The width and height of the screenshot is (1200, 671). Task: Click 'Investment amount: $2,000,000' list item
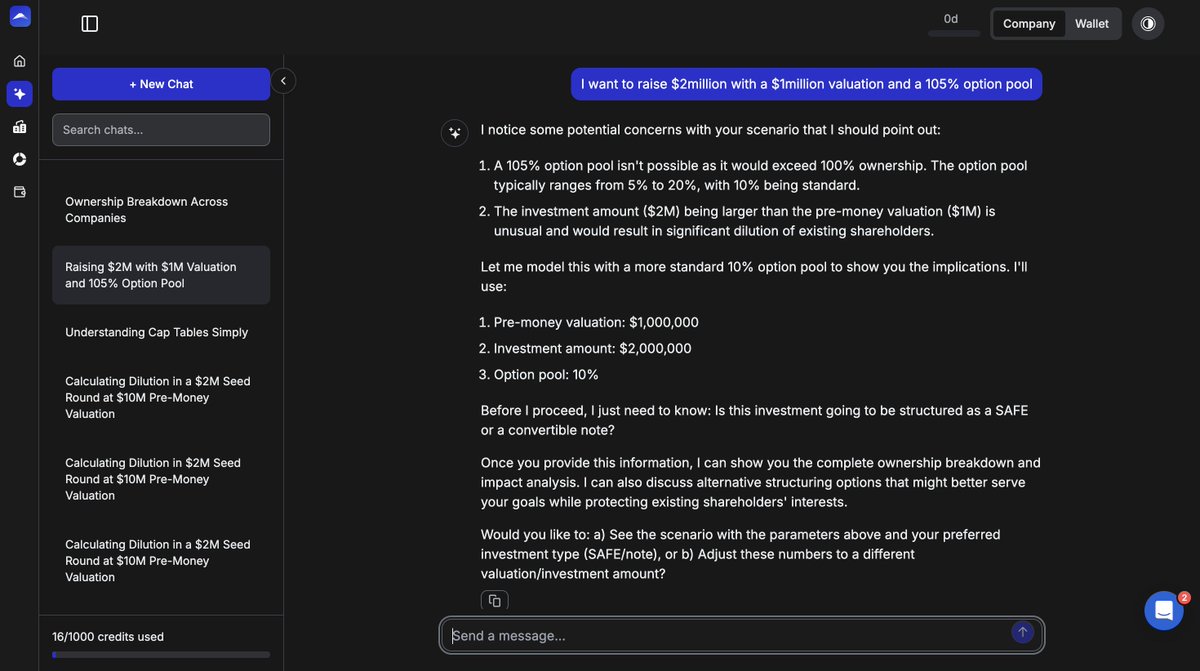point(592,348)
